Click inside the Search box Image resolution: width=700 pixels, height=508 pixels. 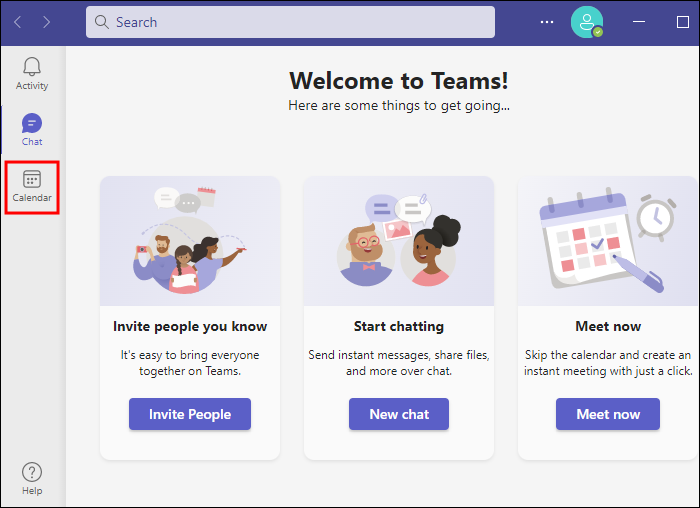[290, 22]
